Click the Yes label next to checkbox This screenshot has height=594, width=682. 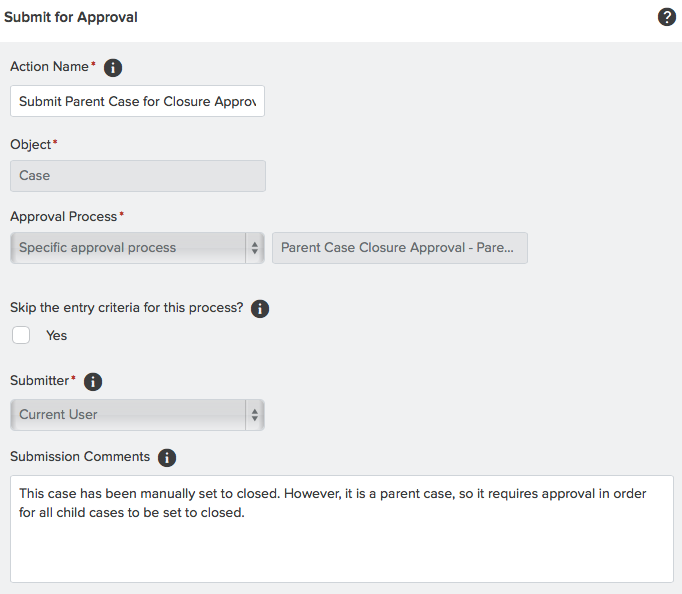click(57, 335)
